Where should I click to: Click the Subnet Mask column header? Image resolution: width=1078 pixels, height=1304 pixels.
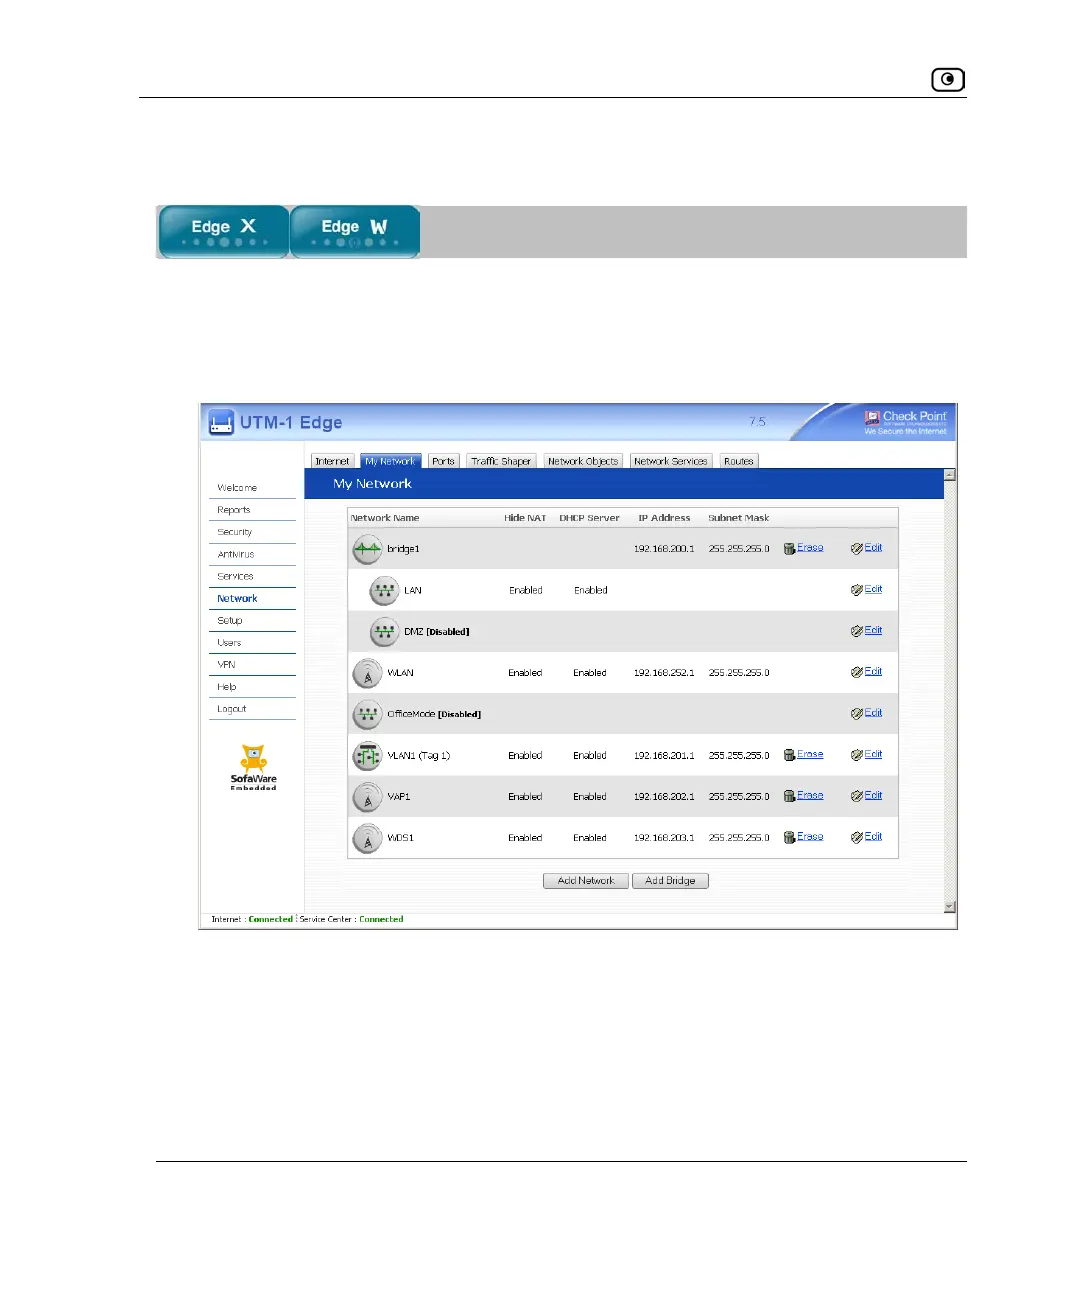pyautogui.click(x=739, y=518)
